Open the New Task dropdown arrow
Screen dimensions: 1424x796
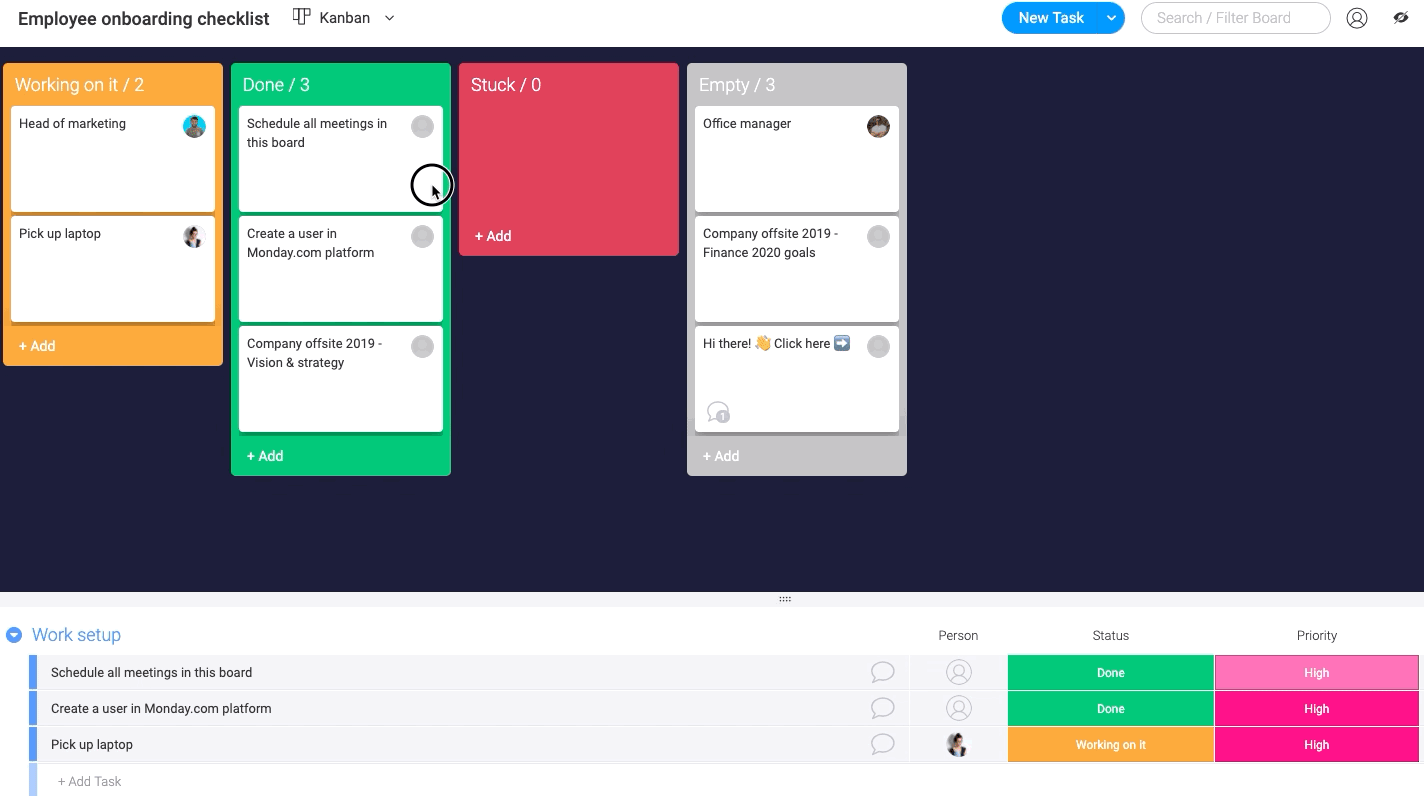click(x=1111, y=18)
